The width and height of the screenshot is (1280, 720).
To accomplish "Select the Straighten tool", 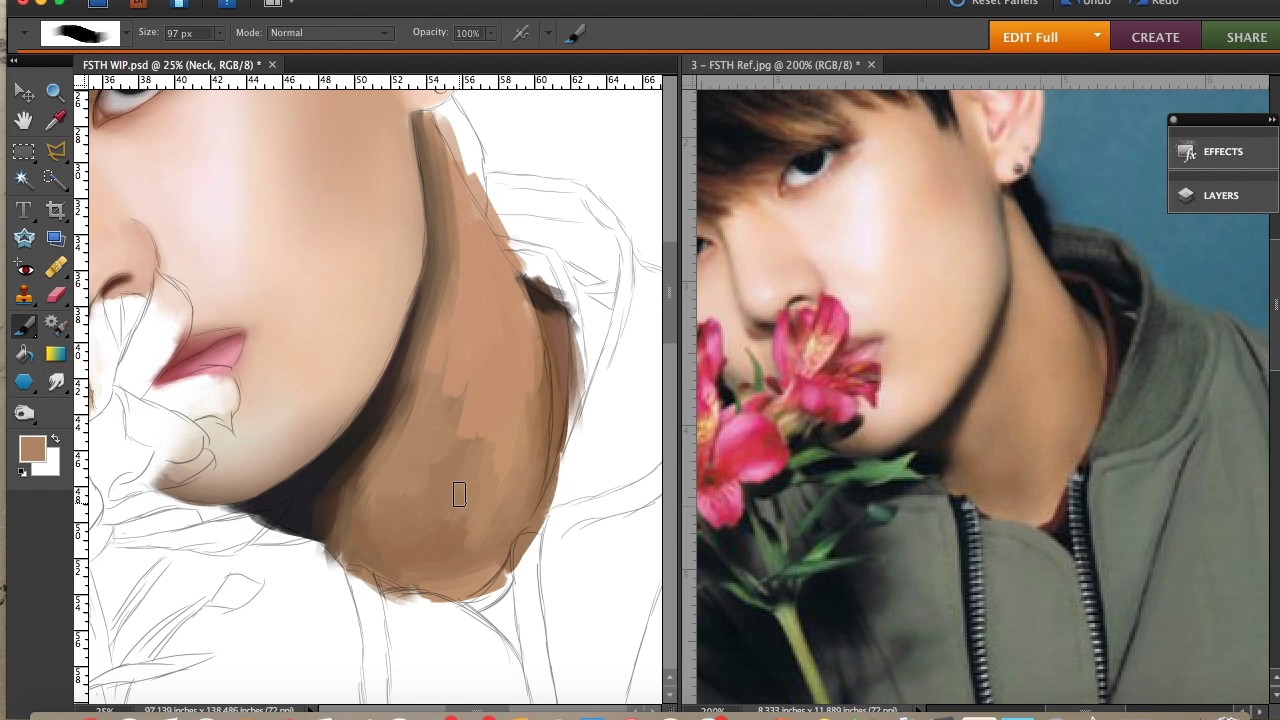I will point(55,238).
